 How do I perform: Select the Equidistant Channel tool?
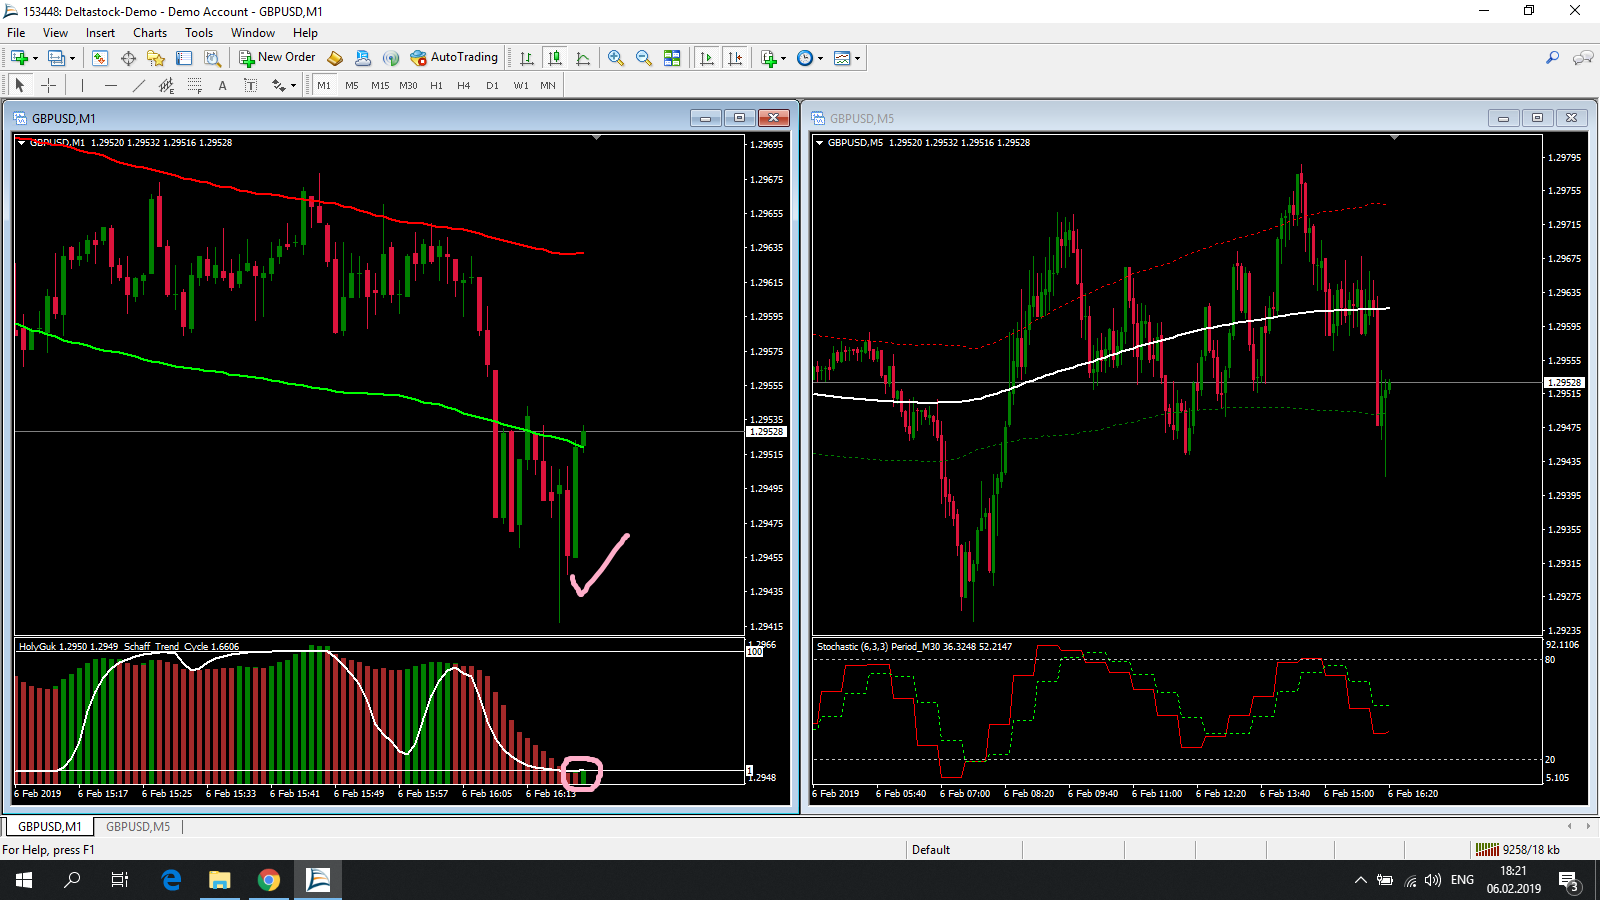pos(166,85)
